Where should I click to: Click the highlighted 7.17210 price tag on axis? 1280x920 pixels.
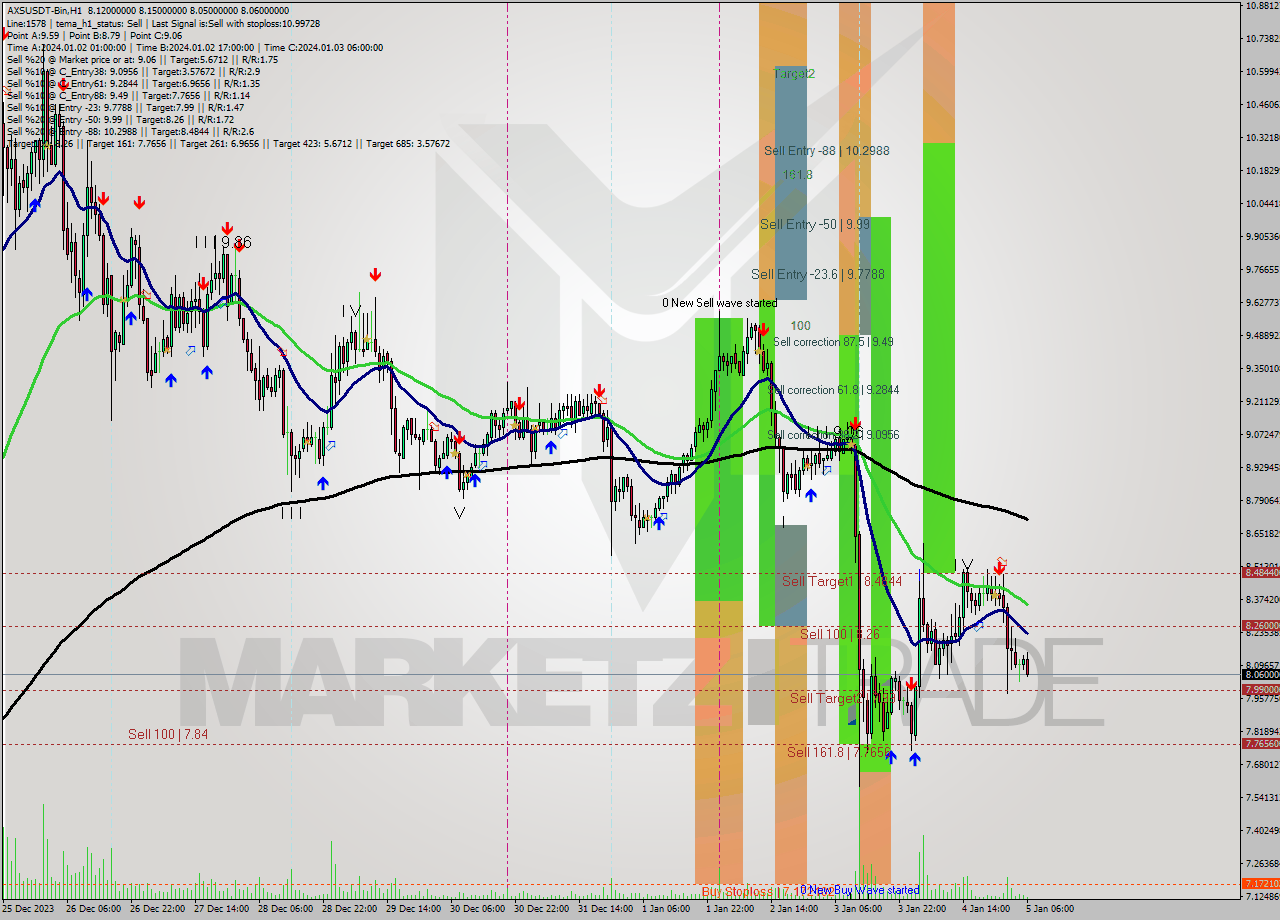pos(1260,883)
